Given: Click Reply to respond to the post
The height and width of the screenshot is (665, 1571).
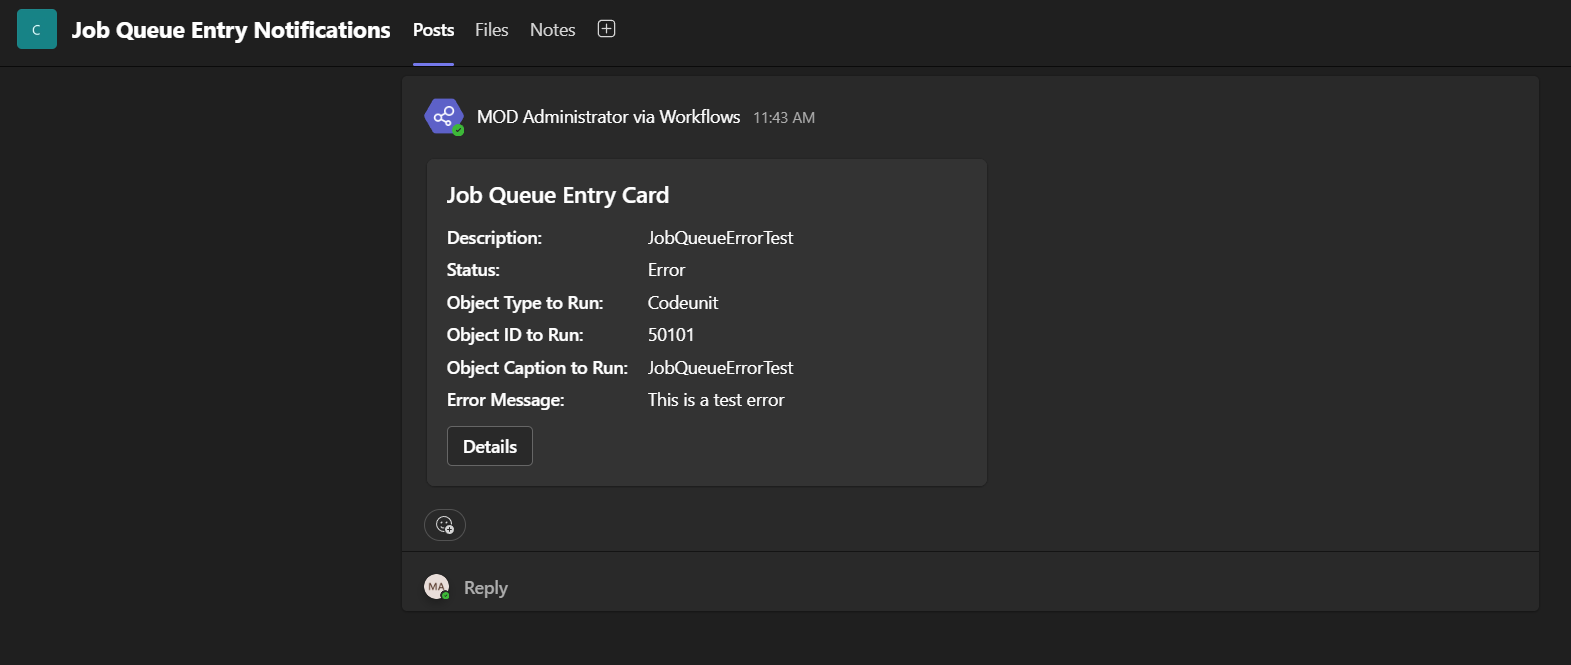Looking at the screenshot, I should click(x=485, y=588).
